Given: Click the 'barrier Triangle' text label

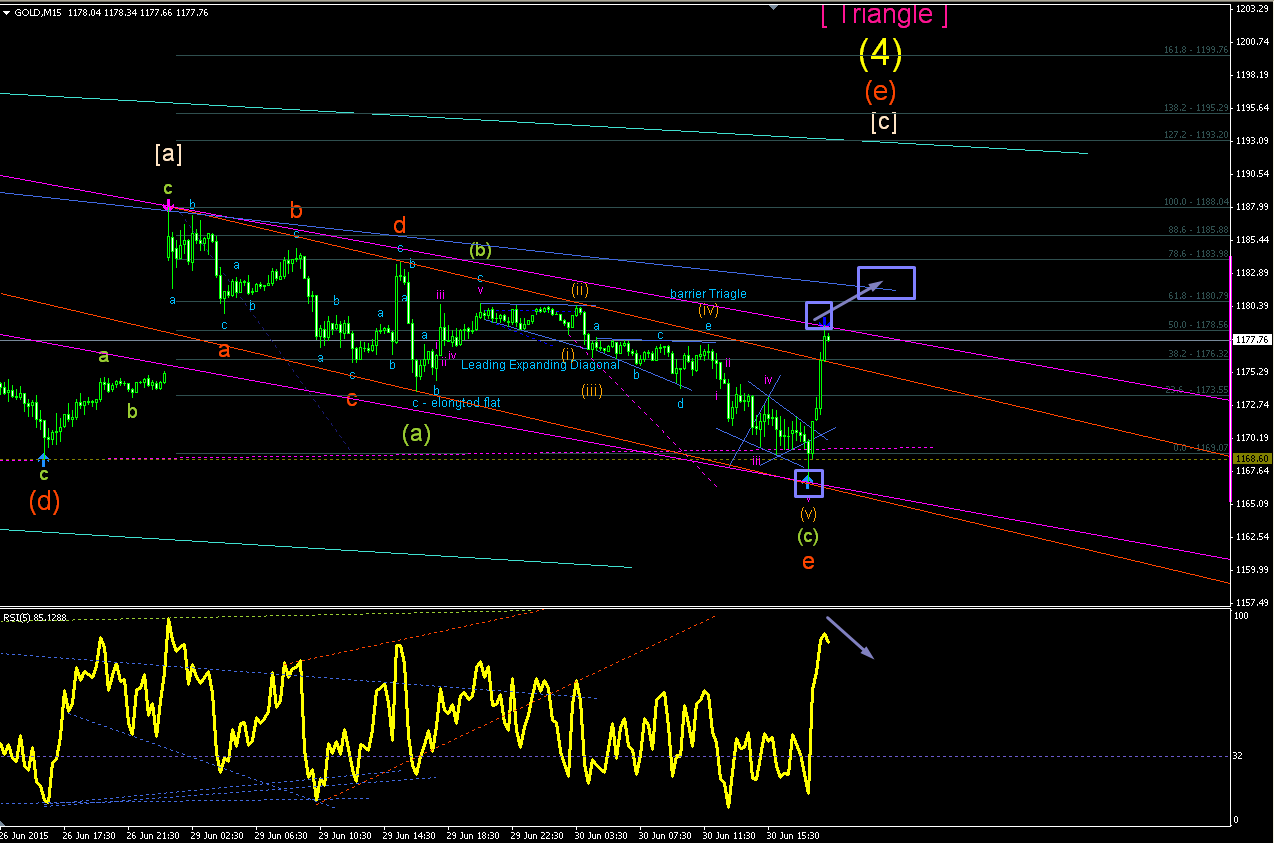Looking at the screenshot, I should pyautogui.click(x=708, y=294).
